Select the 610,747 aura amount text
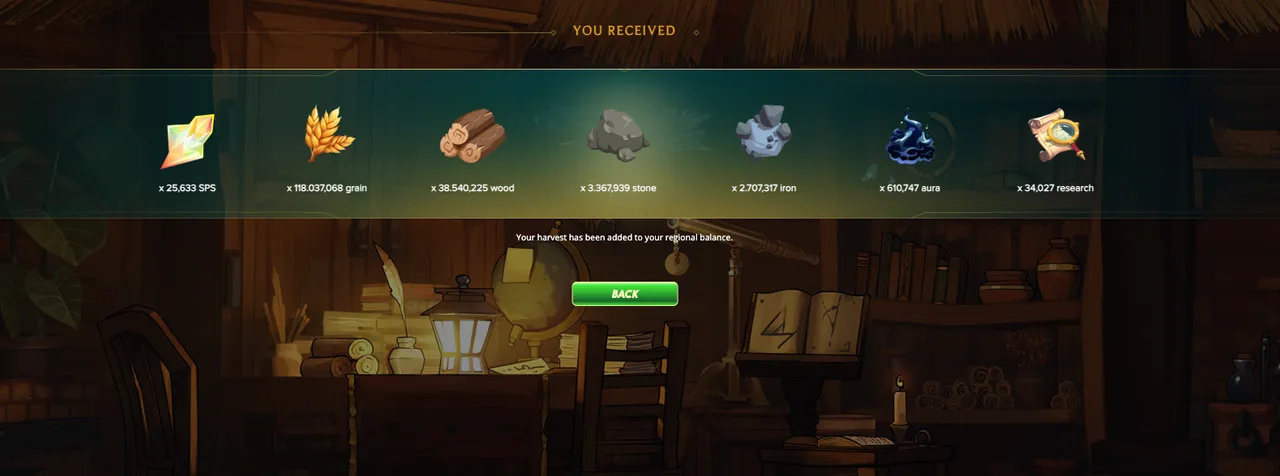Screen dimensions: 1280x476 pos(910,188)
